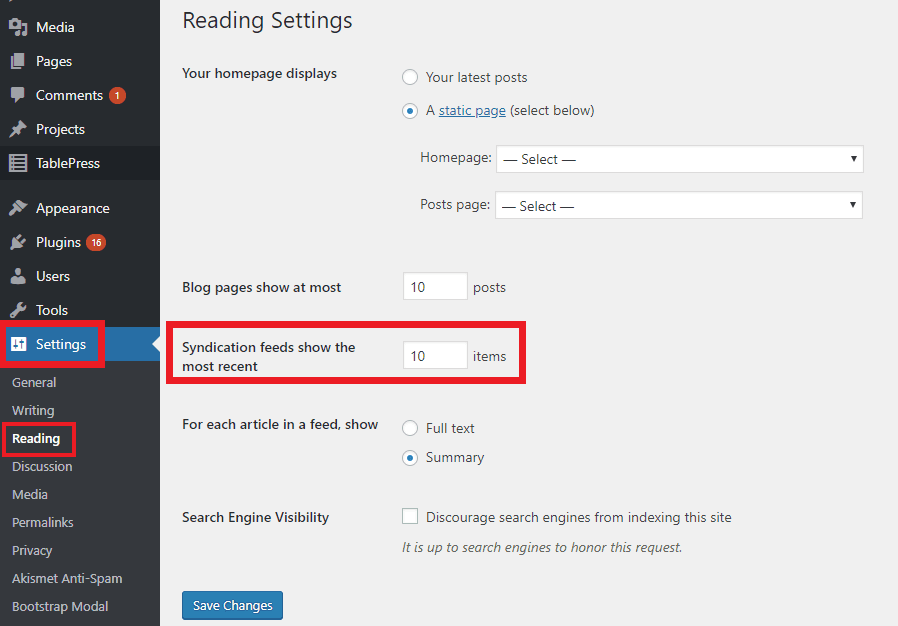Click the Comments speech bubble icon
Screen dimensions: 898x626
pos(18,95)
